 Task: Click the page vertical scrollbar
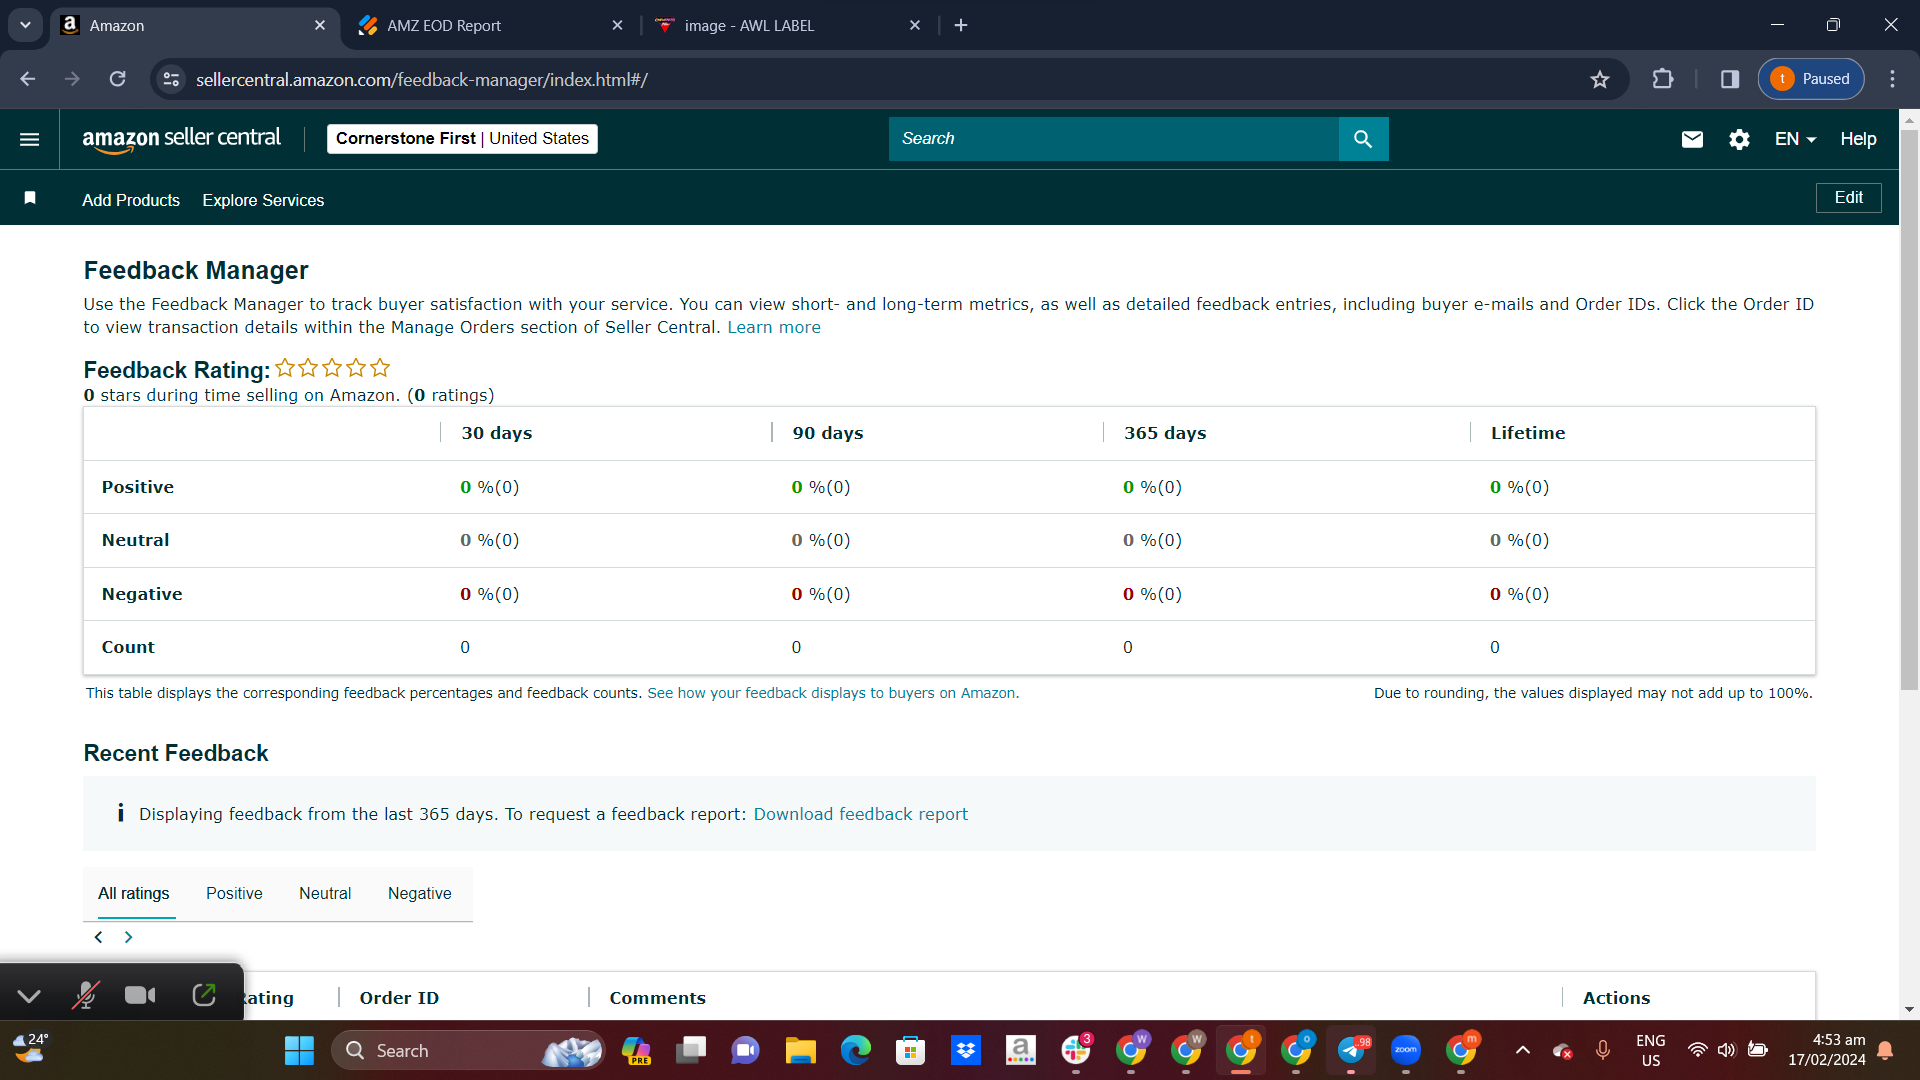1909,410
